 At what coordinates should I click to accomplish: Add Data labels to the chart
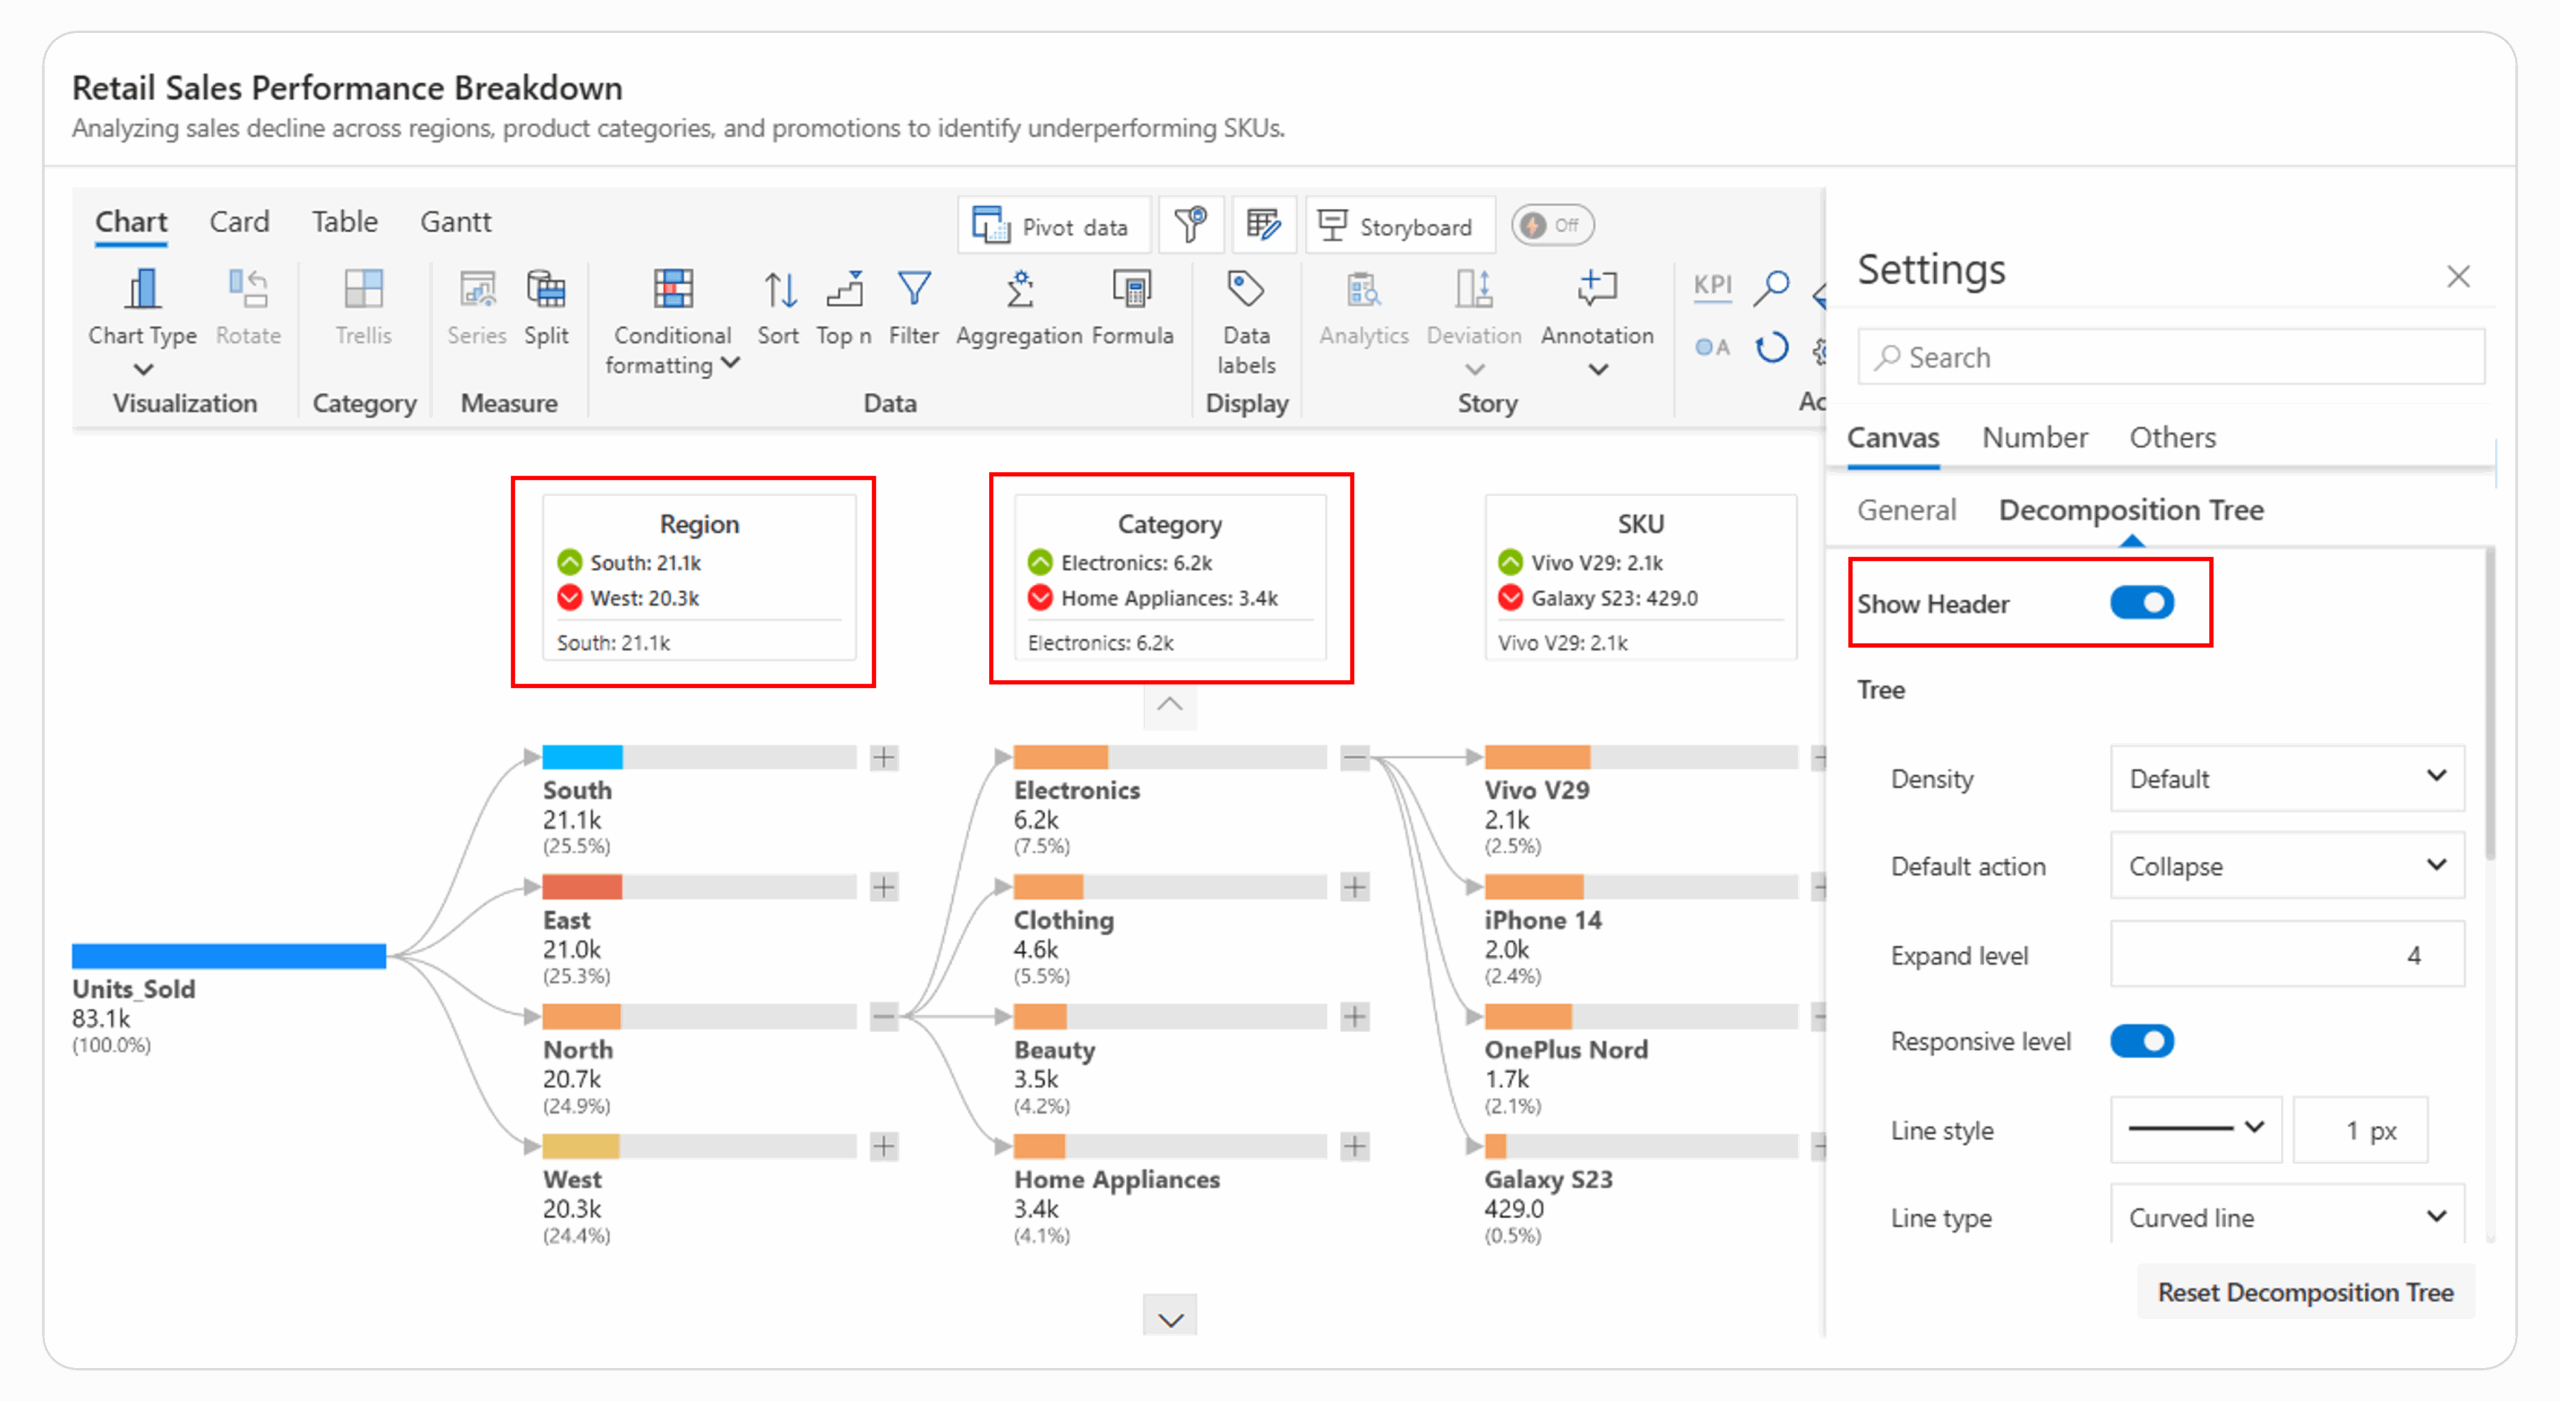[x=1245, y=320]
